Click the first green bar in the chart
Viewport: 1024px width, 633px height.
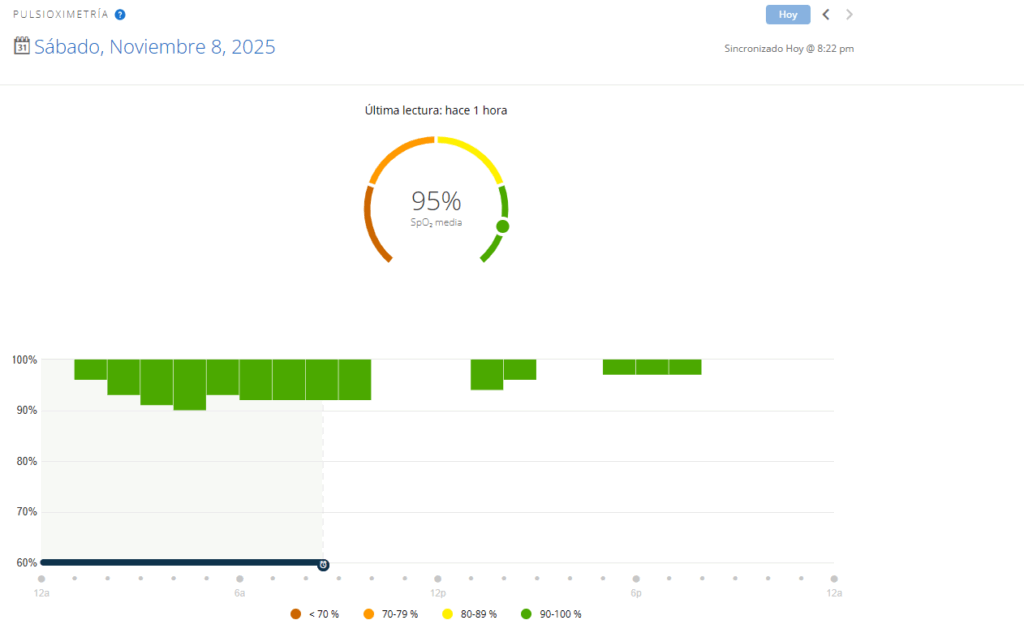tap(90, 369)
